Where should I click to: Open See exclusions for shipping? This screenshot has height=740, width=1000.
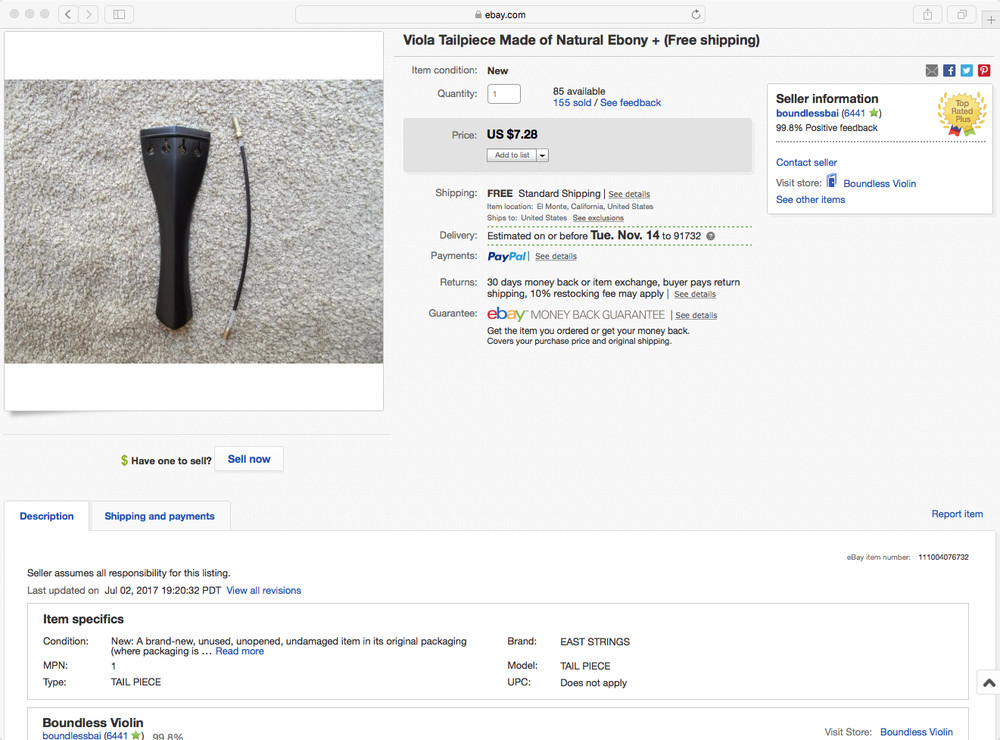coord(598,217)
